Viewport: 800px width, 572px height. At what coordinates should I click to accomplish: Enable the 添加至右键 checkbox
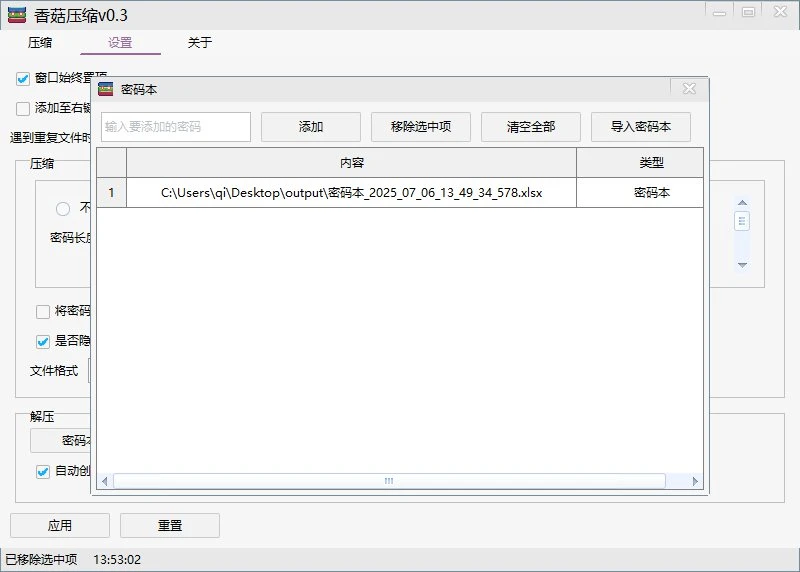(x=24, y=108)
